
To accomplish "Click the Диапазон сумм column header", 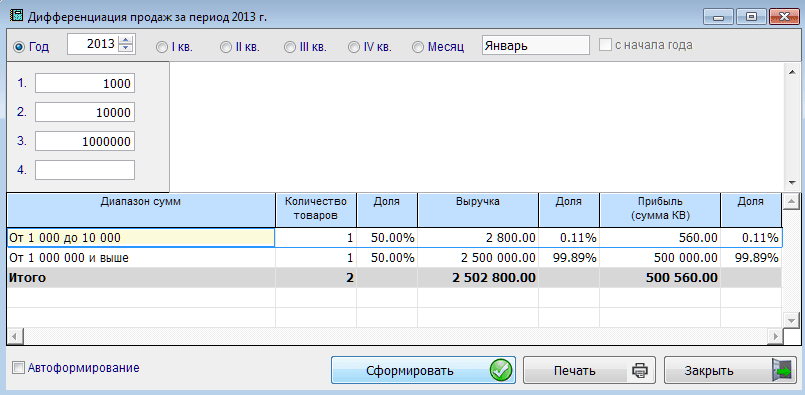I will click(x=141, y=210).
